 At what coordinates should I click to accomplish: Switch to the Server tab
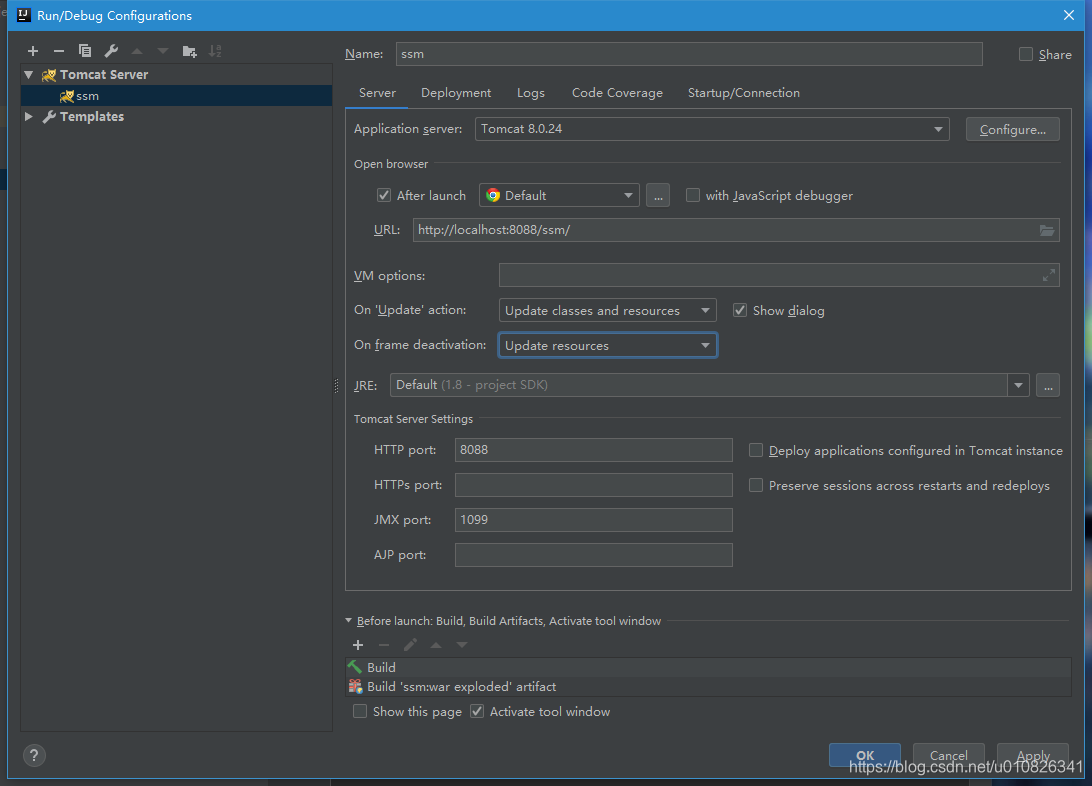point(377,93)
